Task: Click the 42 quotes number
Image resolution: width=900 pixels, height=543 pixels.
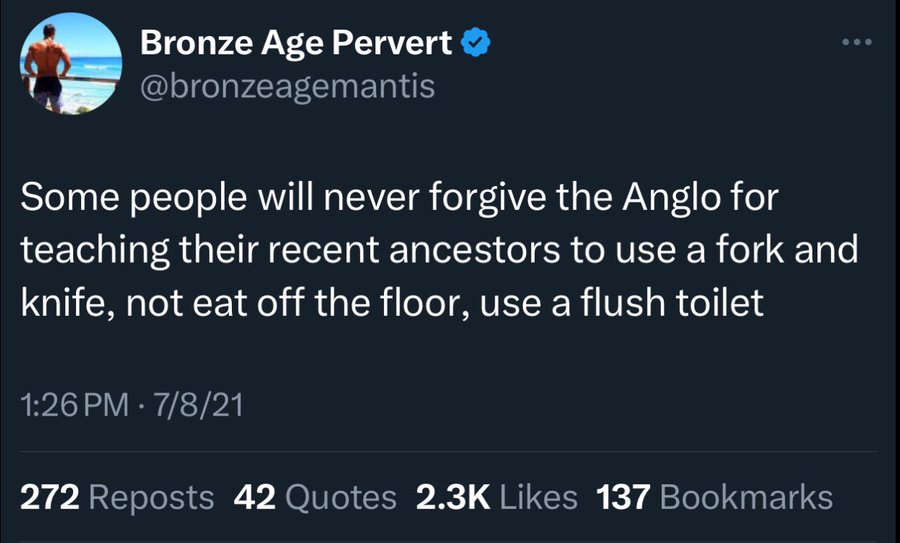Action: 253,497
